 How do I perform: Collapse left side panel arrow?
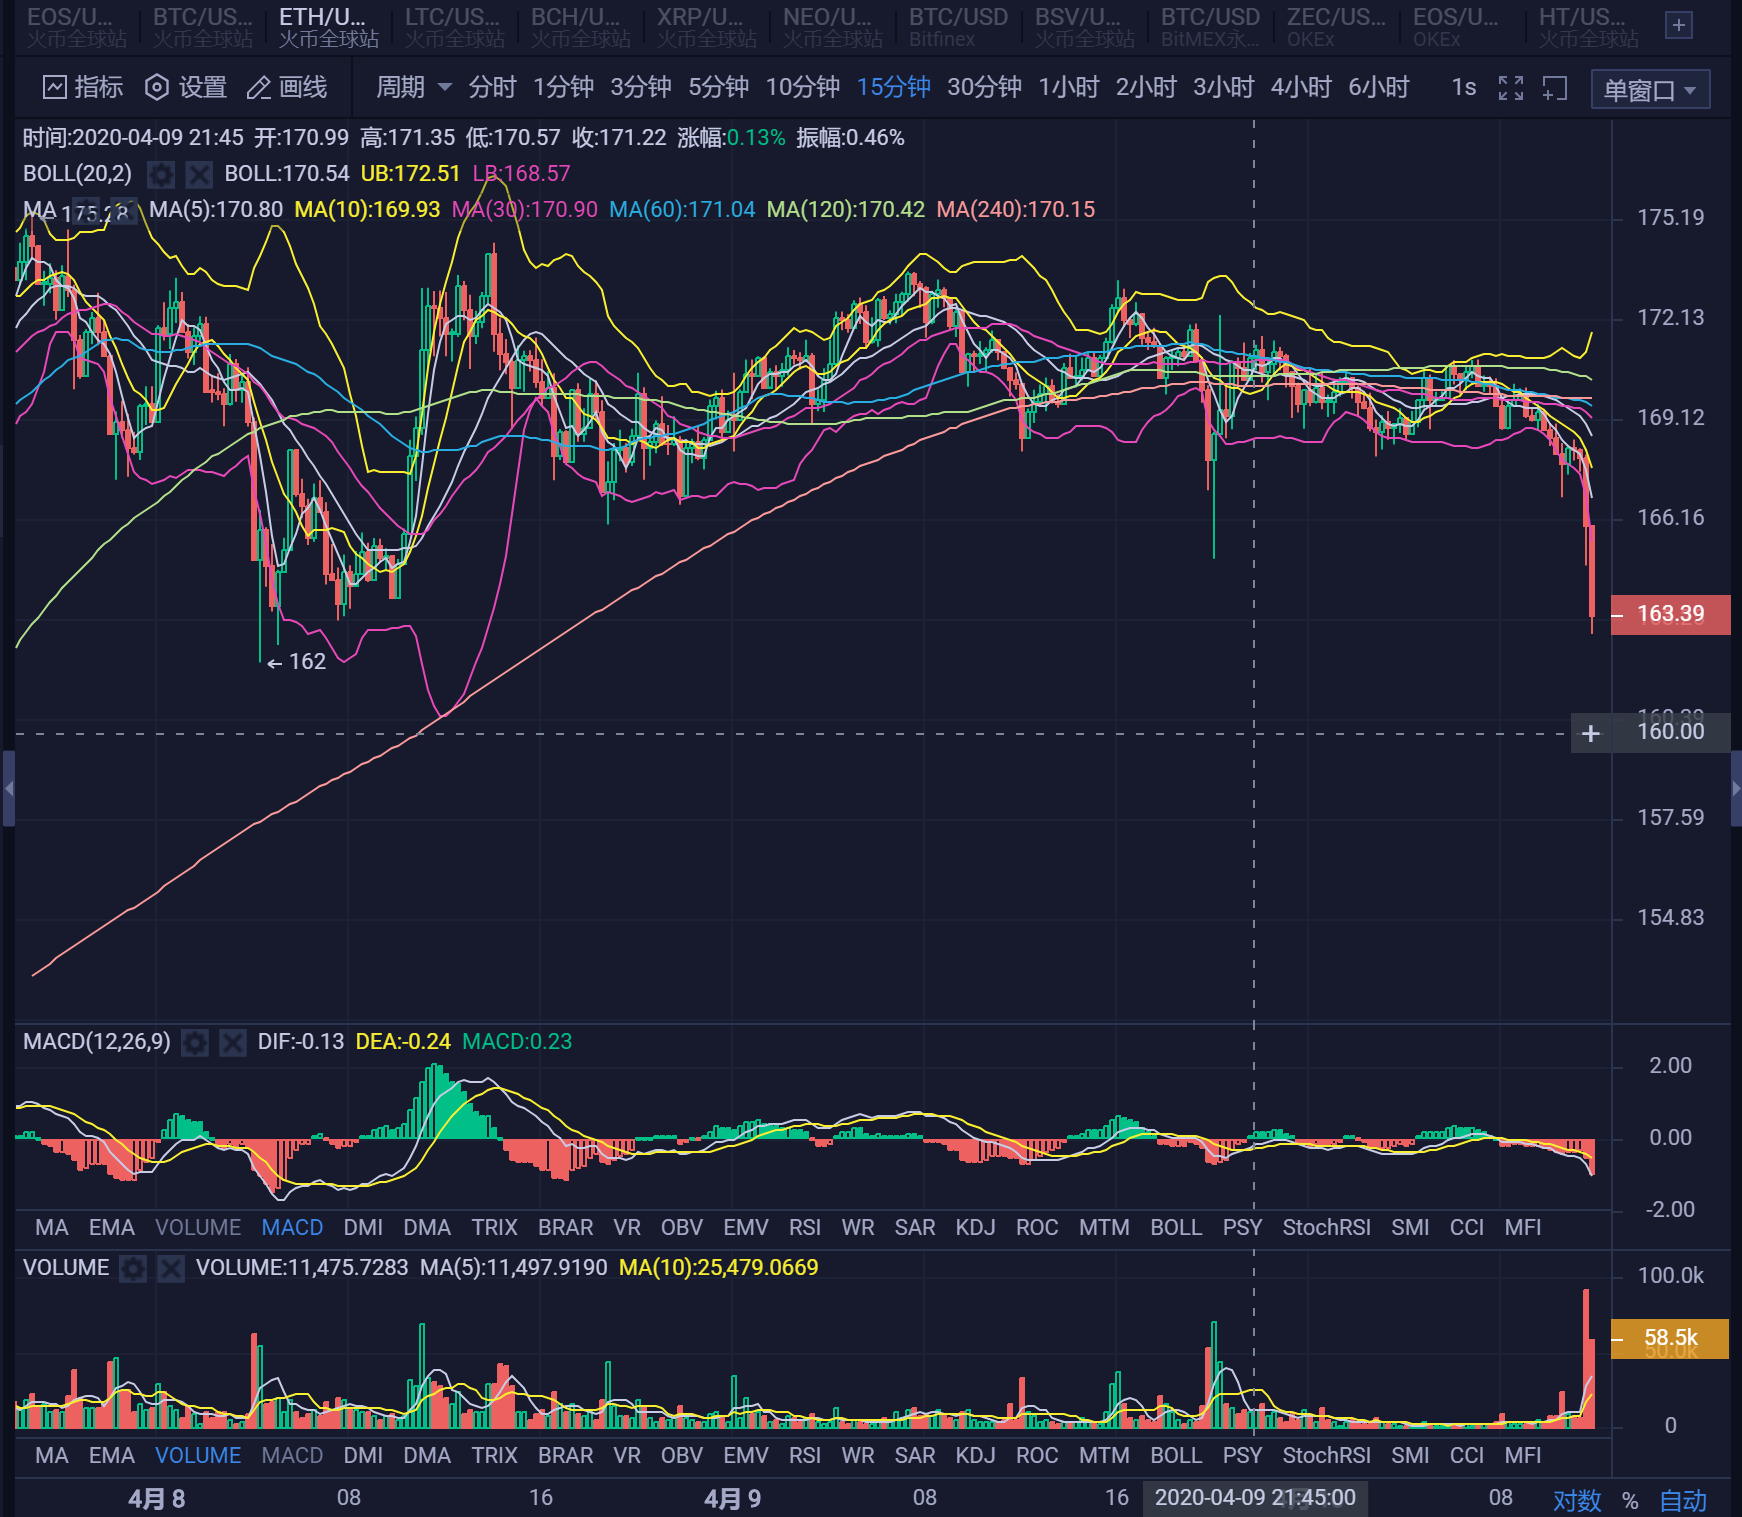click(8, 789)
